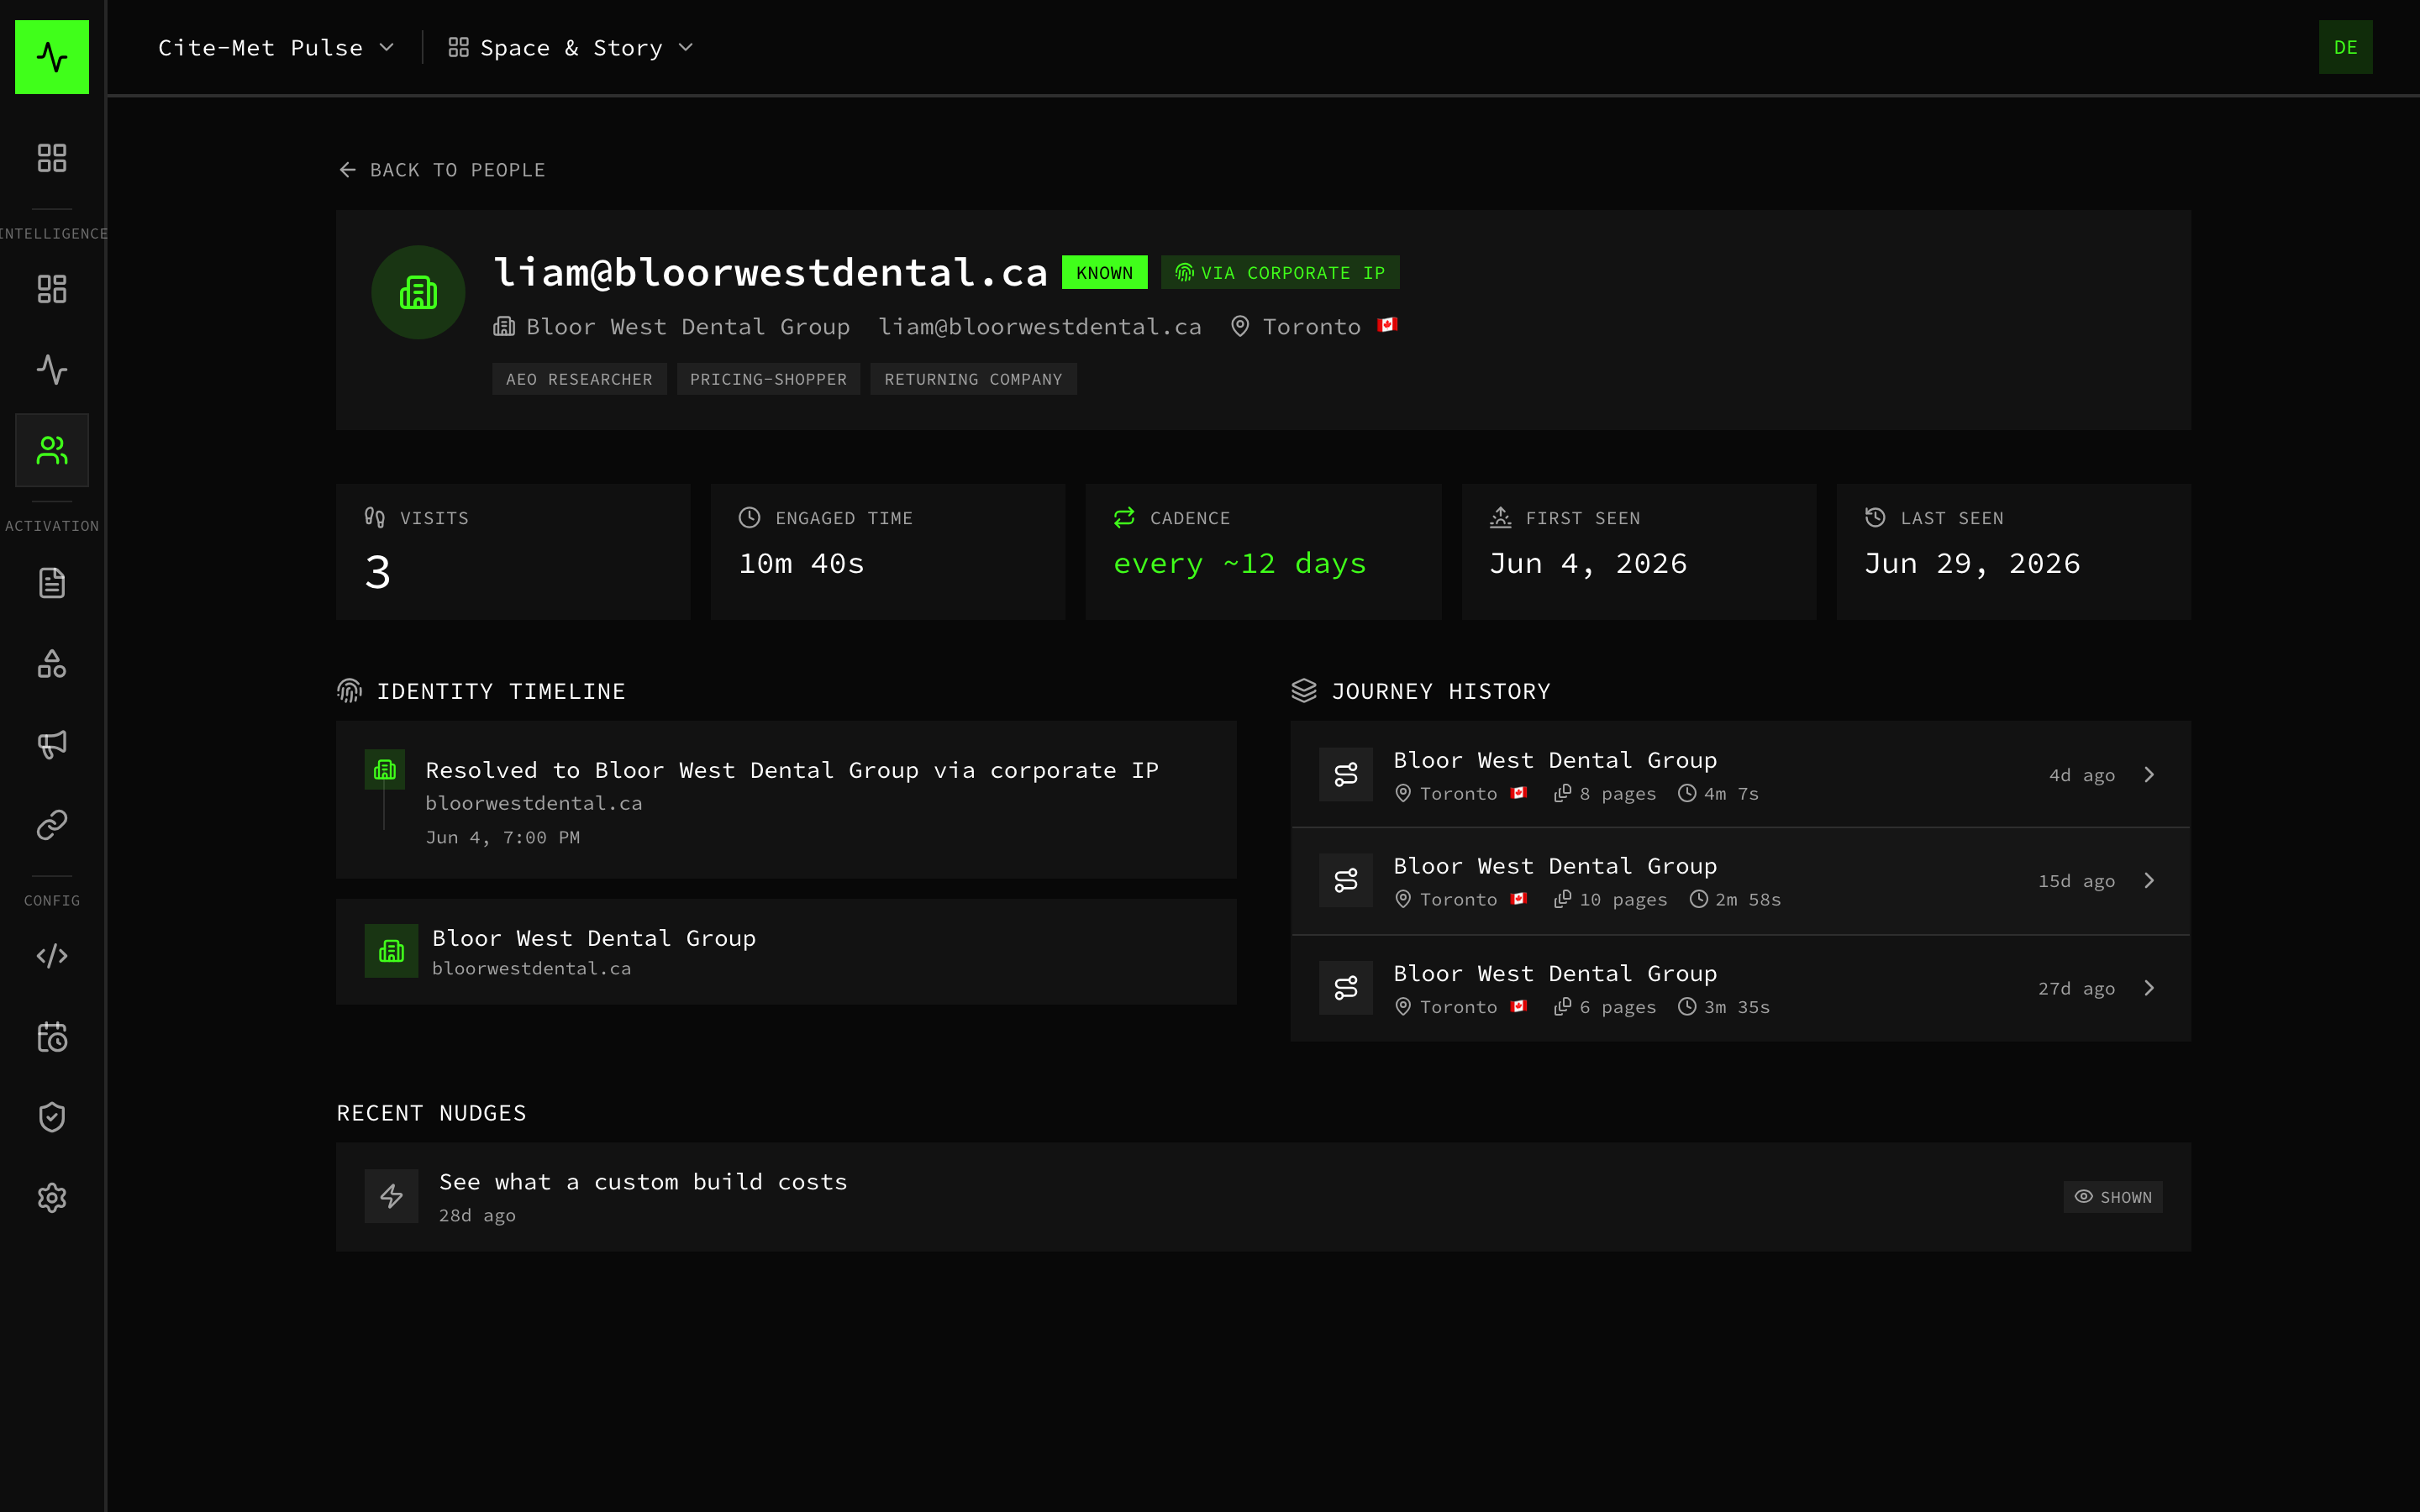The image size is (2420, 1512).
Task: Open the settings gear sidebar icon
Action: pos(52,1198)
